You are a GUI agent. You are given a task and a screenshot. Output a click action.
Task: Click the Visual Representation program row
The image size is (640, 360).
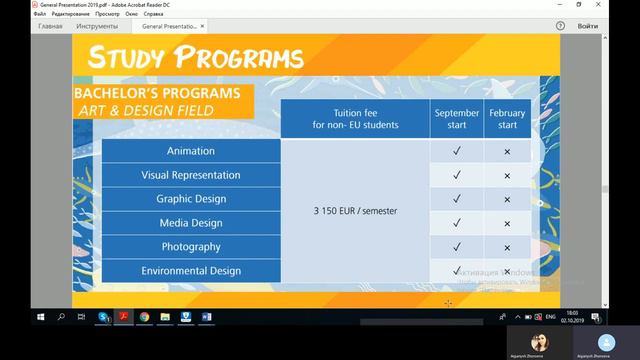tap(191, 175)
